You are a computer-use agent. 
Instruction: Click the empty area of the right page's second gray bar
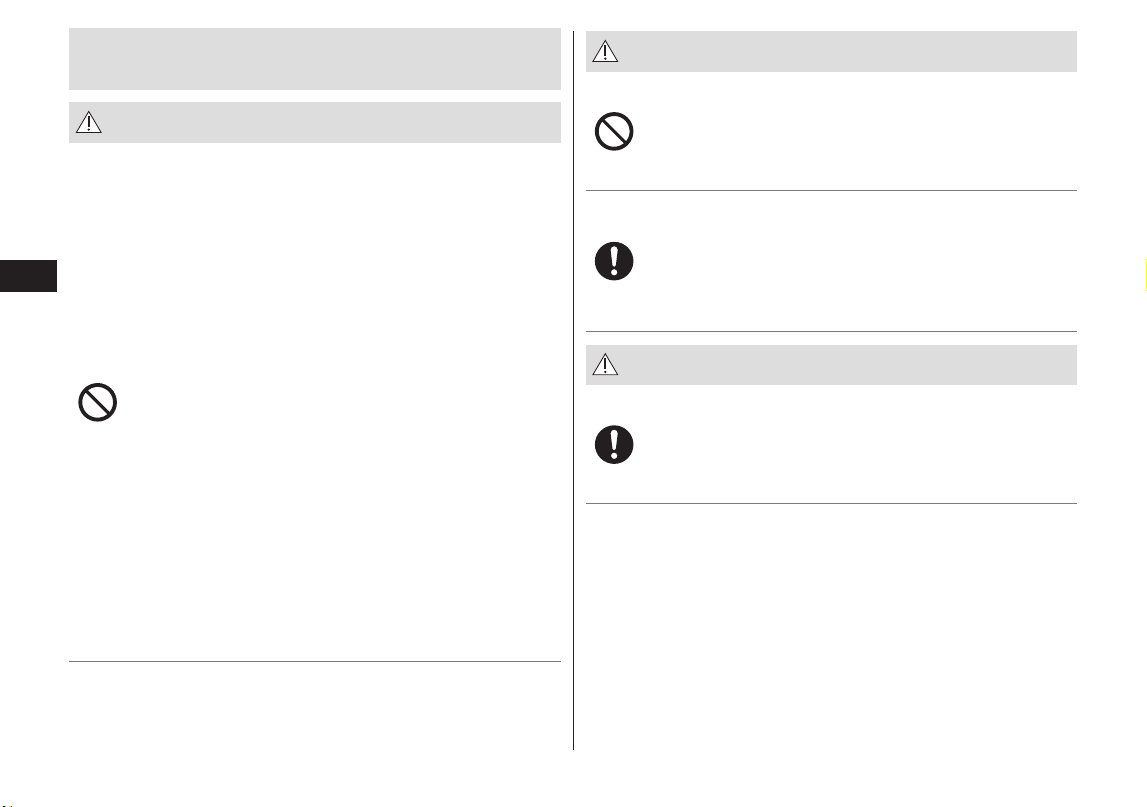849,364
